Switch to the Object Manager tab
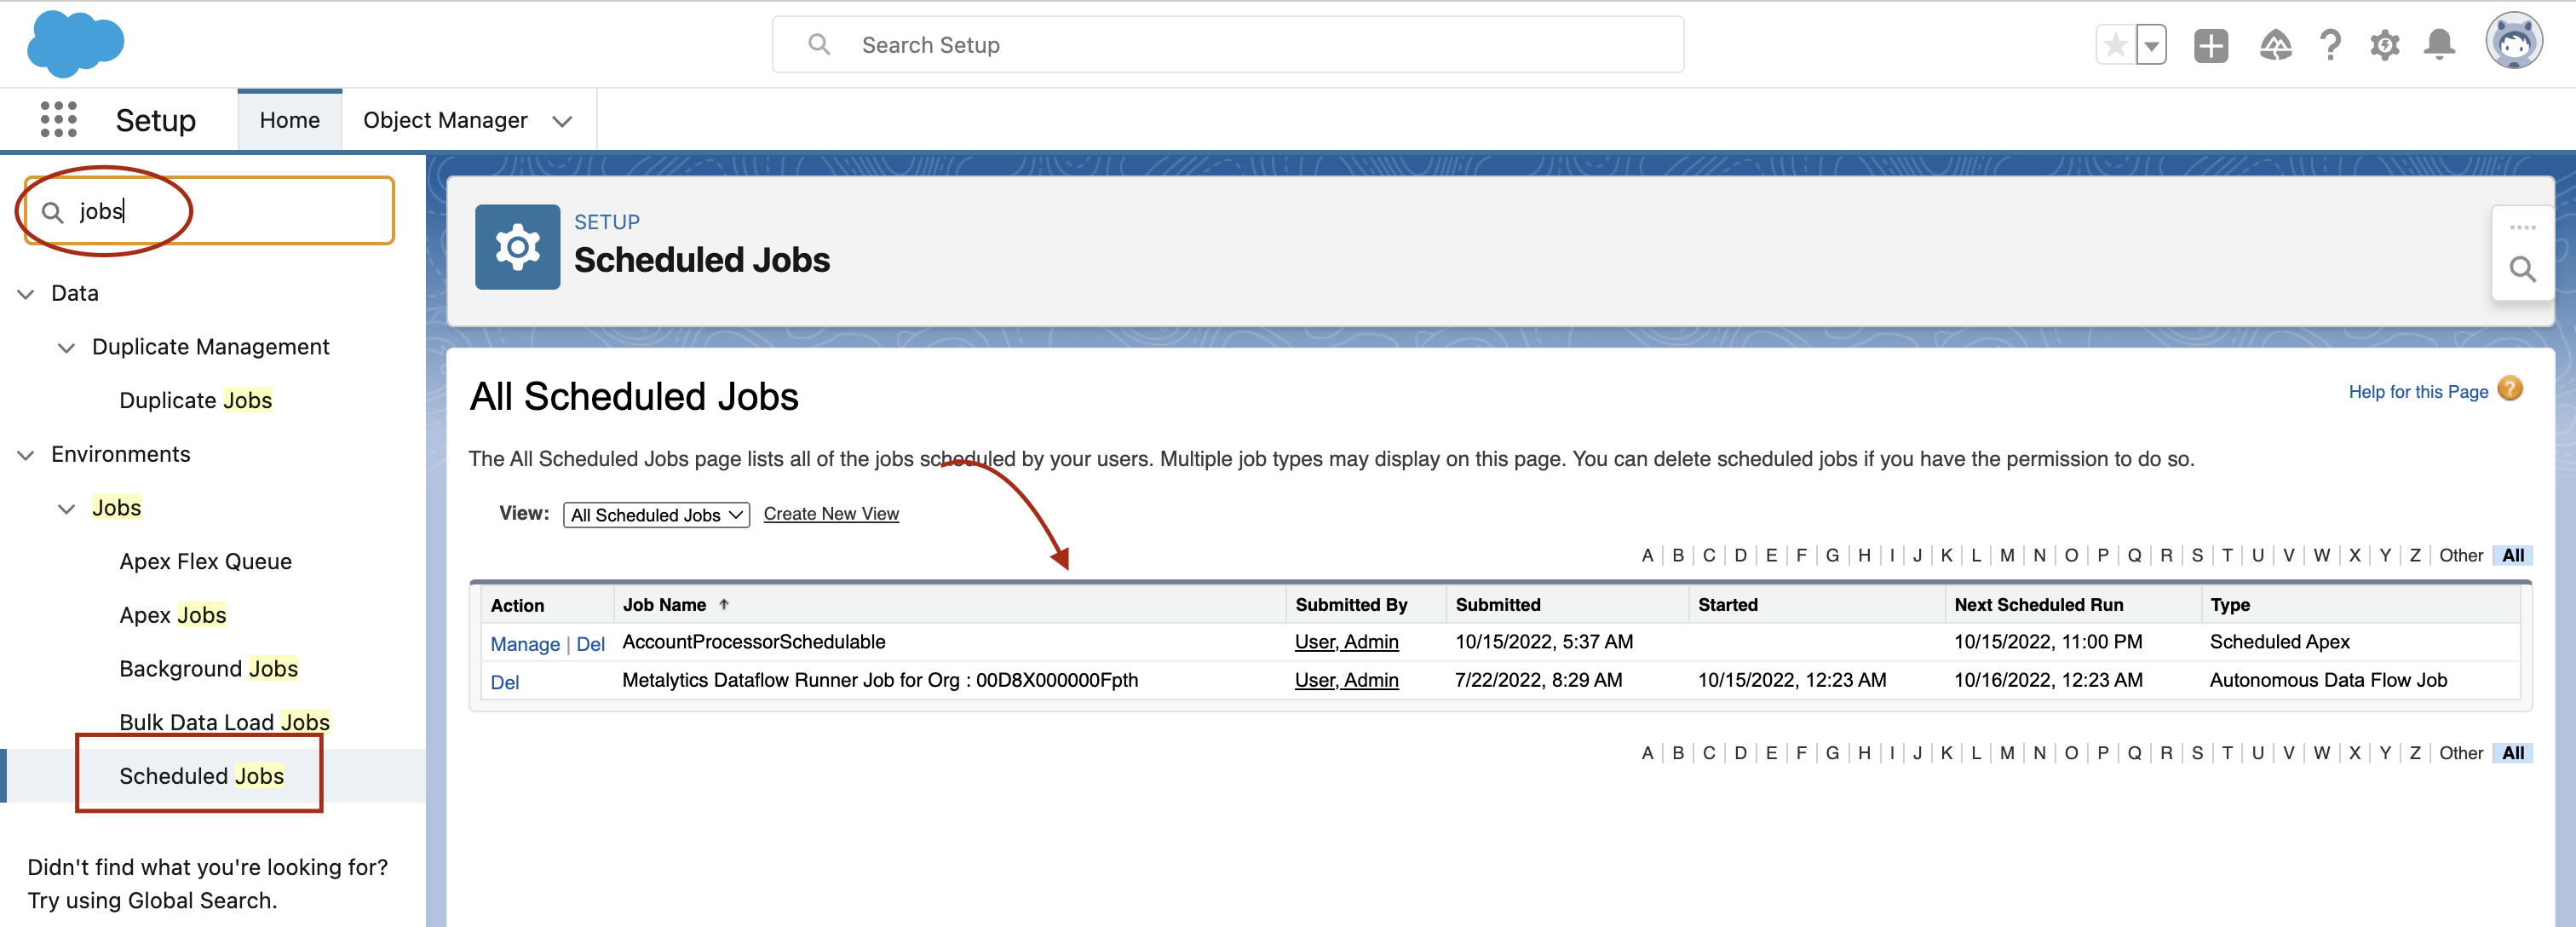Viewport: 2576px width, 927px height. pyautogui.click(x=445, y=120)
